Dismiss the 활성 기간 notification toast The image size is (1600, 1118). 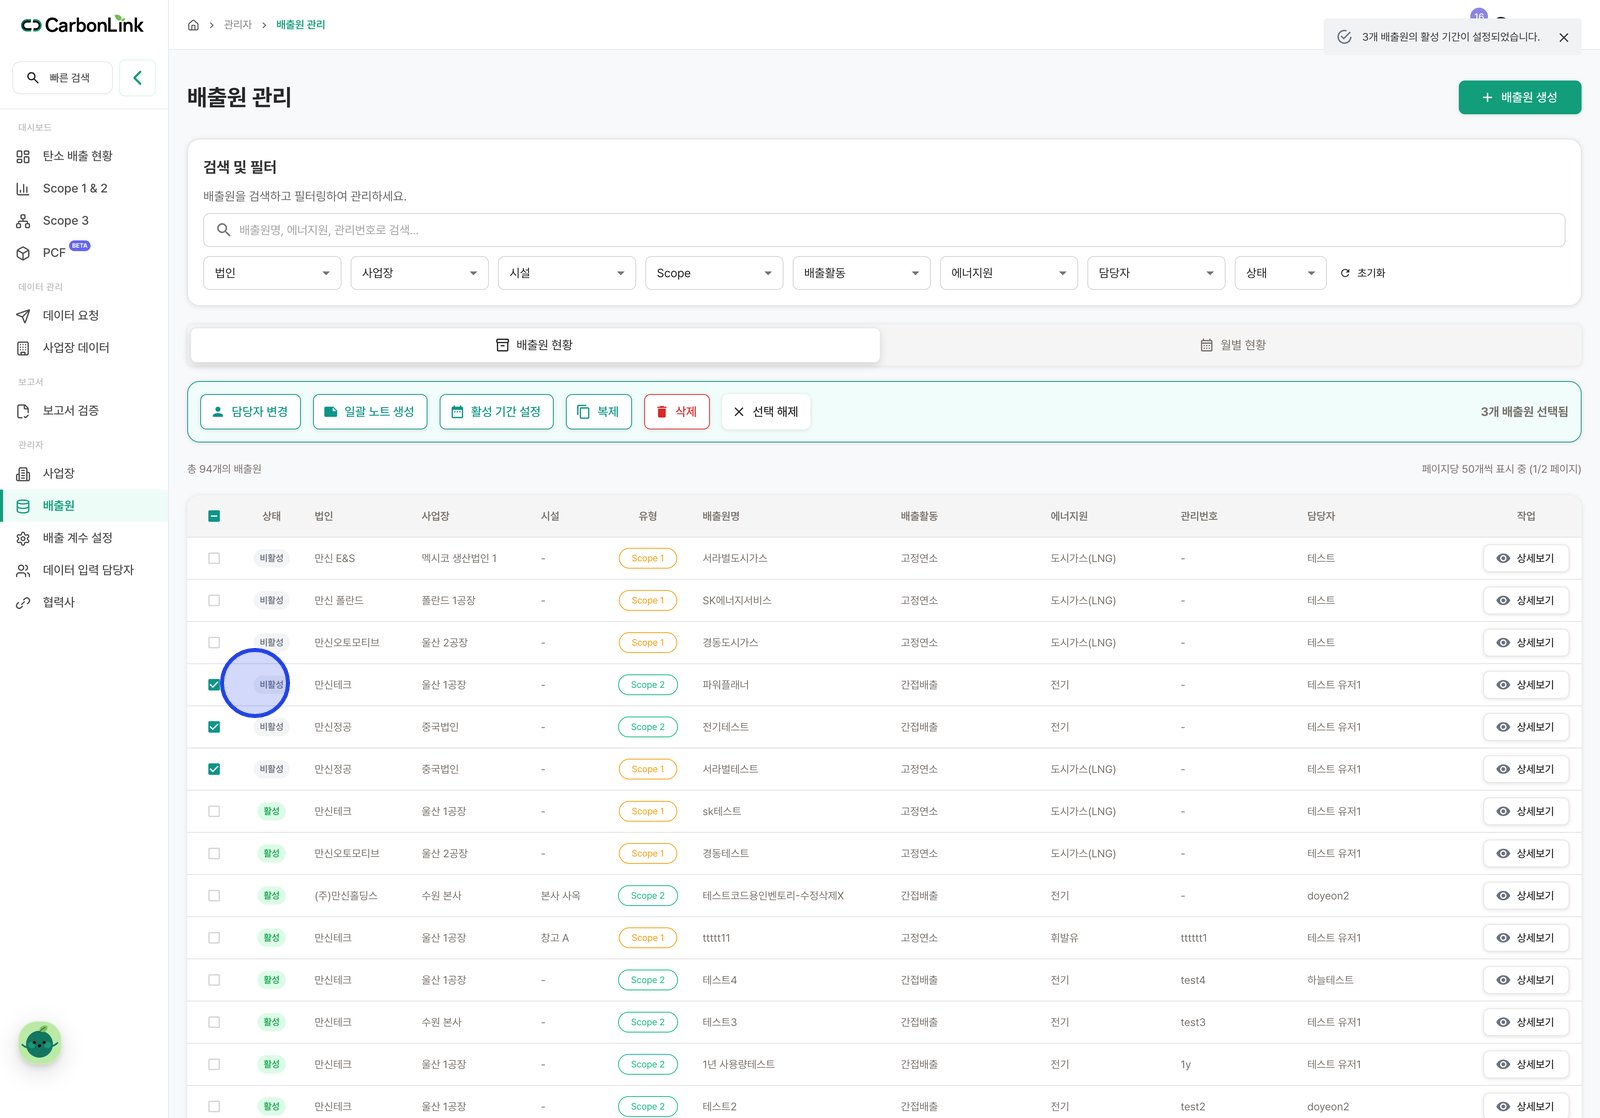(1563, 37)
